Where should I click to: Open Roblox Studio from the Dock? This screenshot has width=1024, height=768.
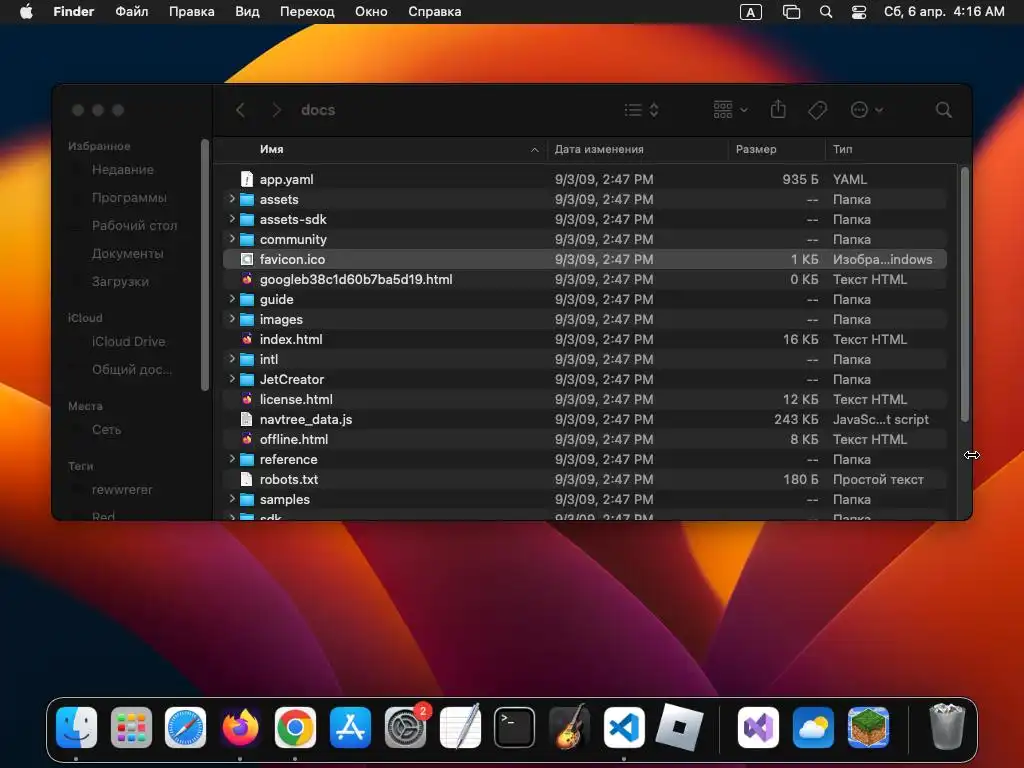pos(679,727)
